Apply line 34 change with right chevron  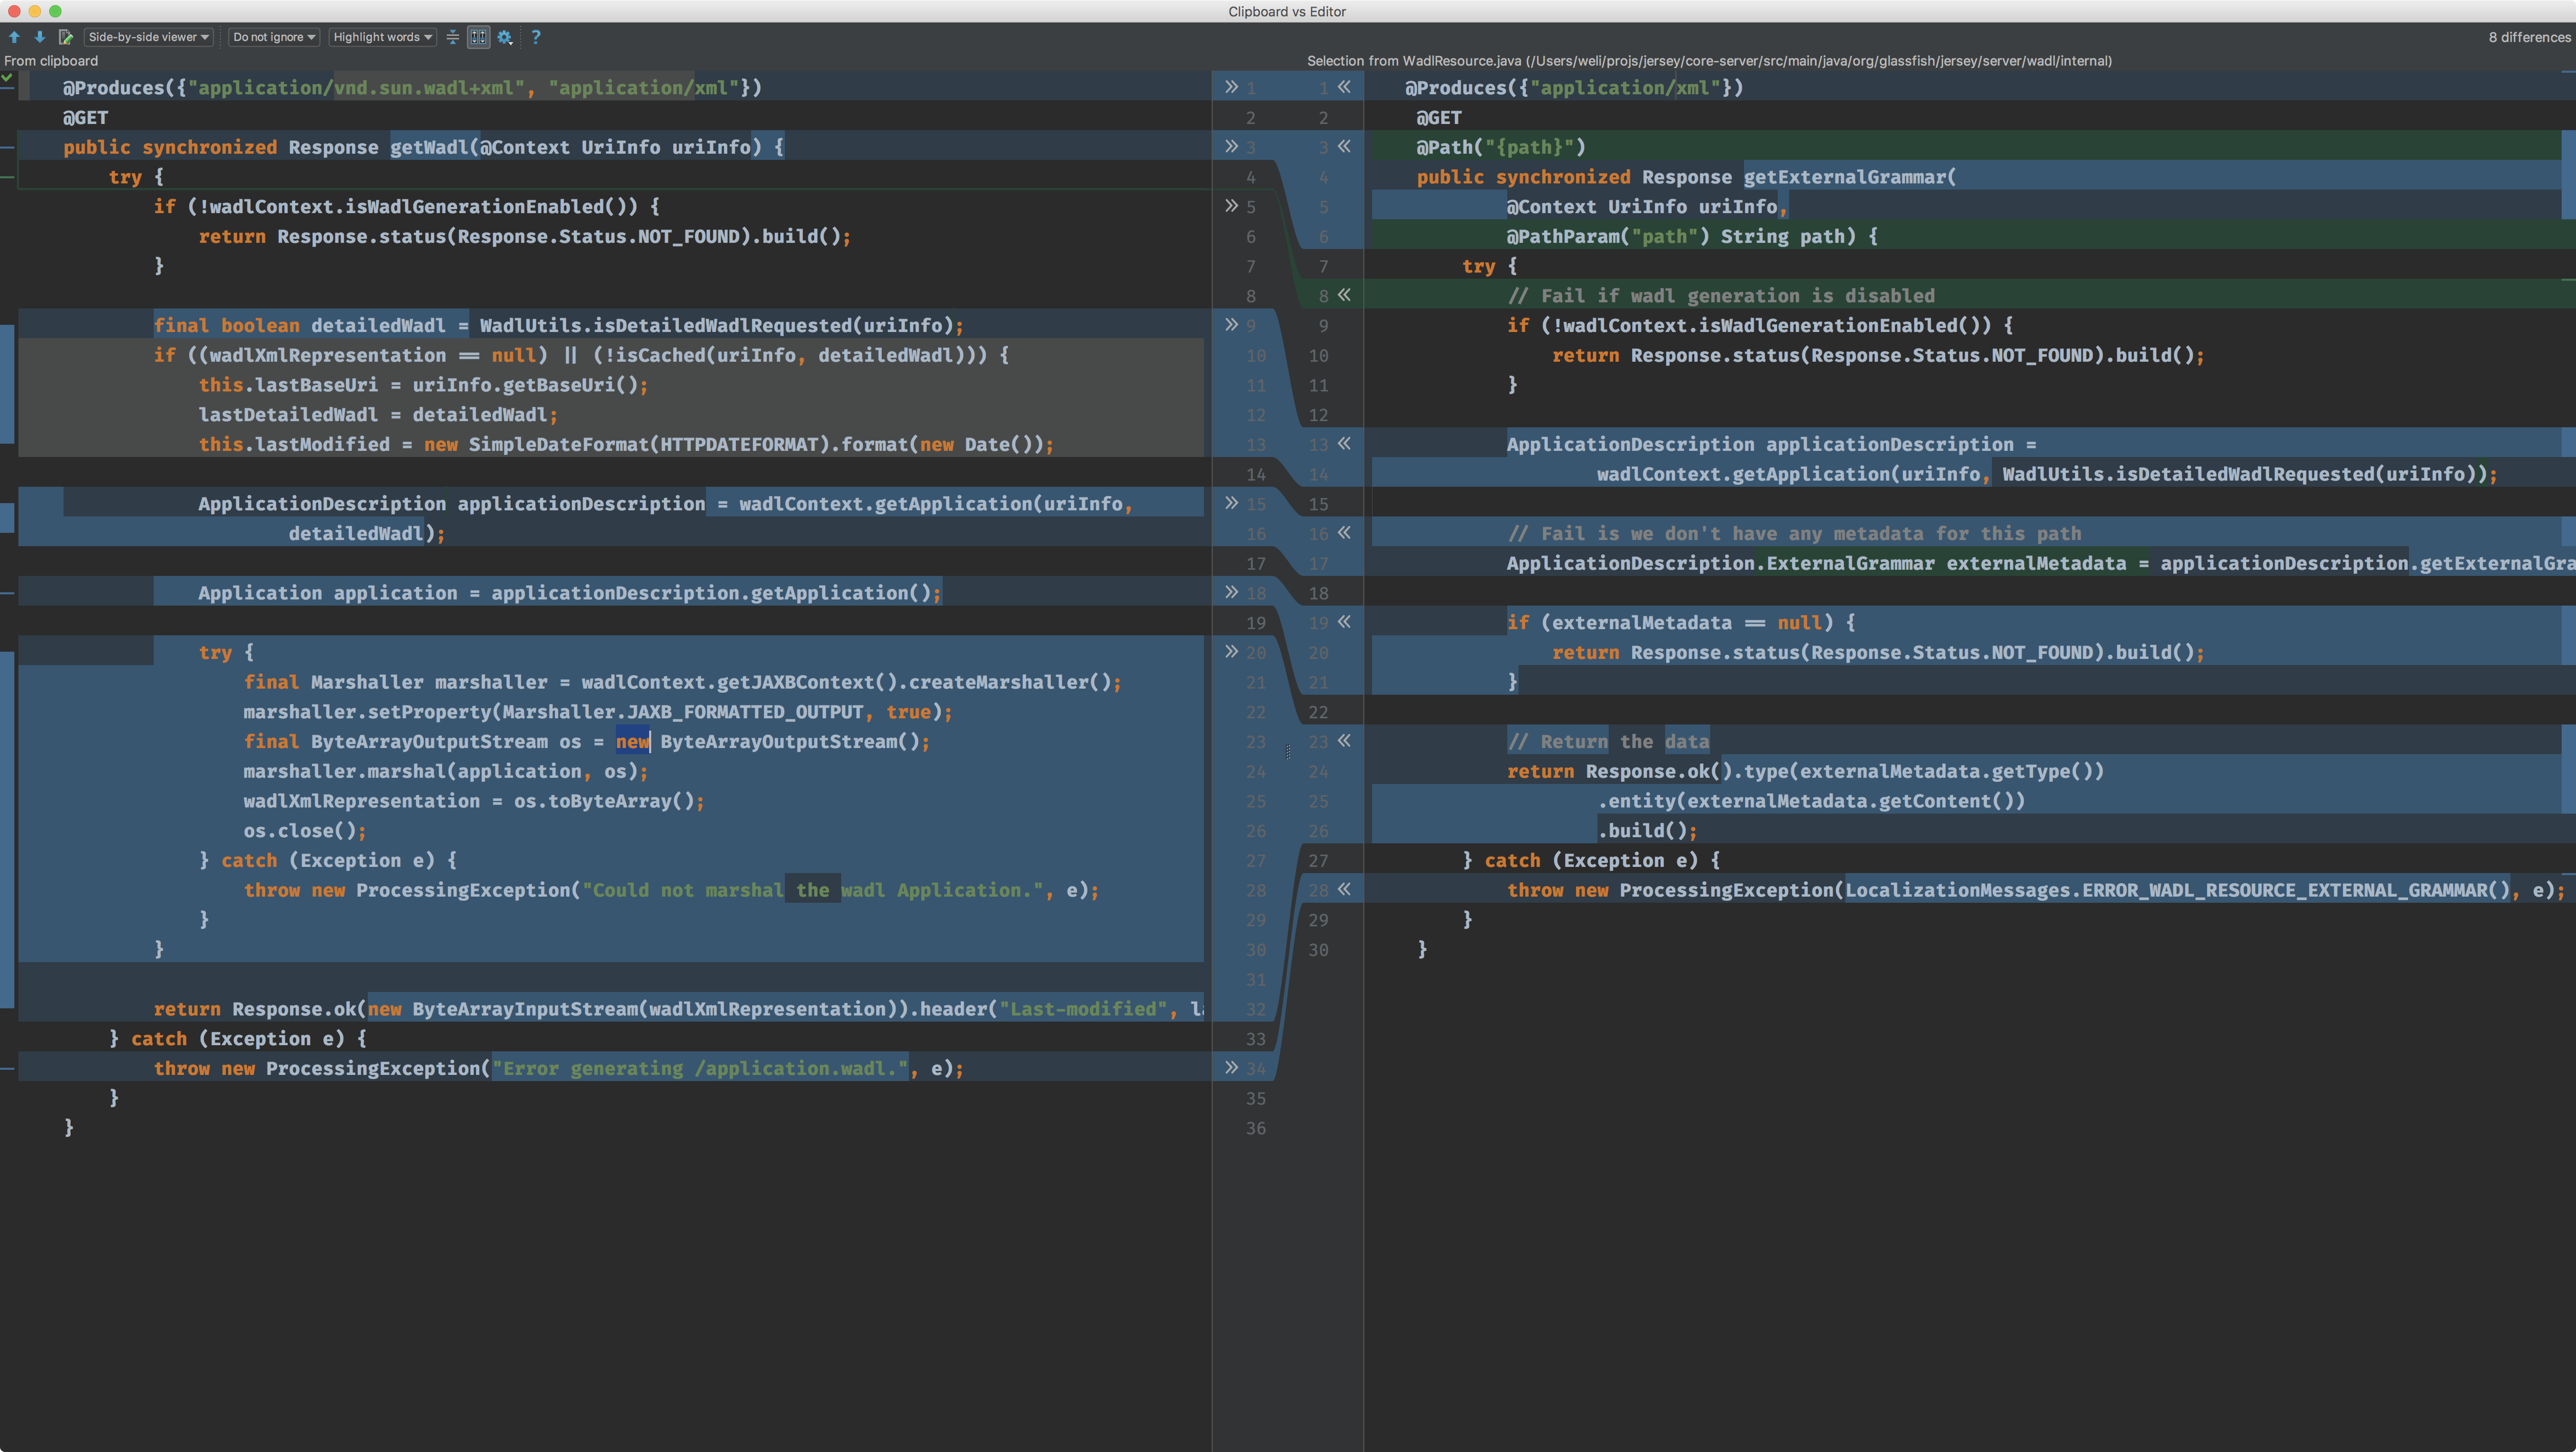click(1231, 1068)
